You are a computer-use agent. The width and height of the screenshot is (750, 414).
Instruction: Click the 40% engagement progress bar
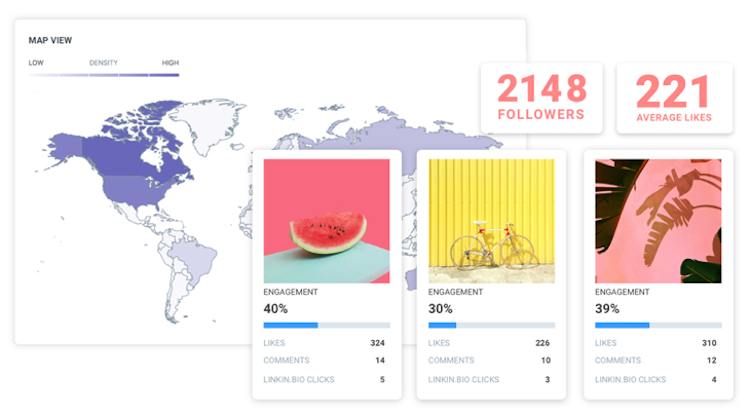(x=327, y=325)
